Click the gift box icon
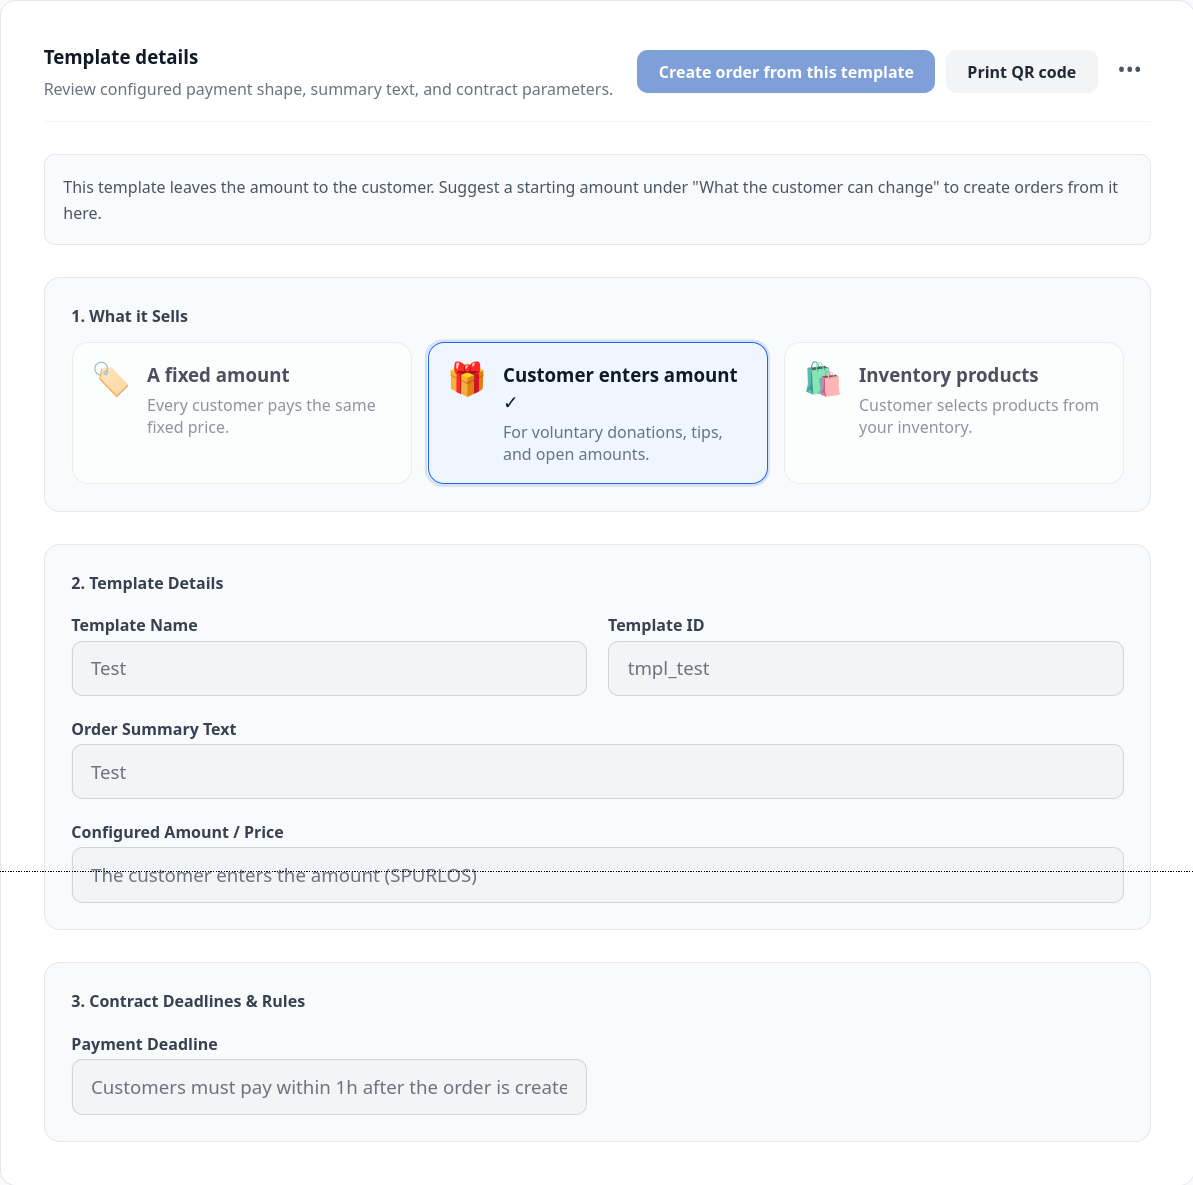 (x=467, y=379)
